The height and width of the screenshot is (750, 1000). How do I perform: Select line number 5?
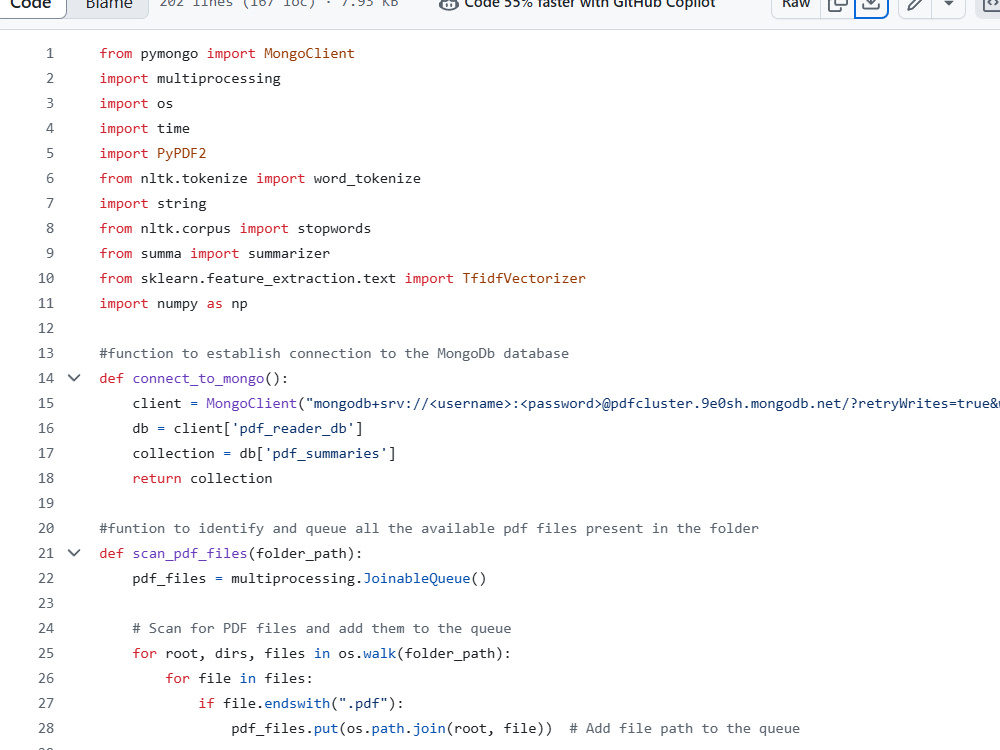coord(50,154)
